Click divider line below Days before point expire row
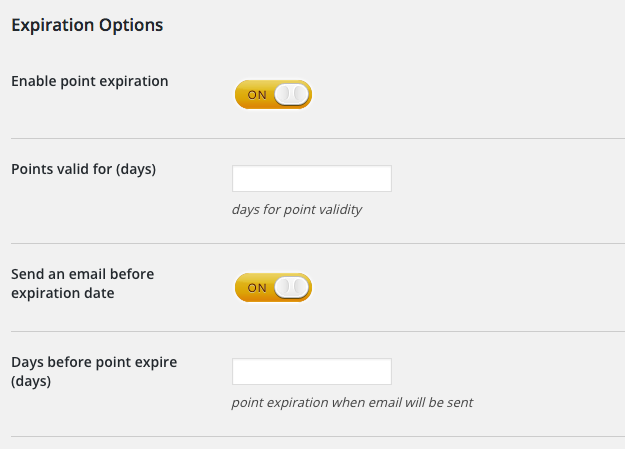This screenshot has width=625, height=449. tap(317, 436)
